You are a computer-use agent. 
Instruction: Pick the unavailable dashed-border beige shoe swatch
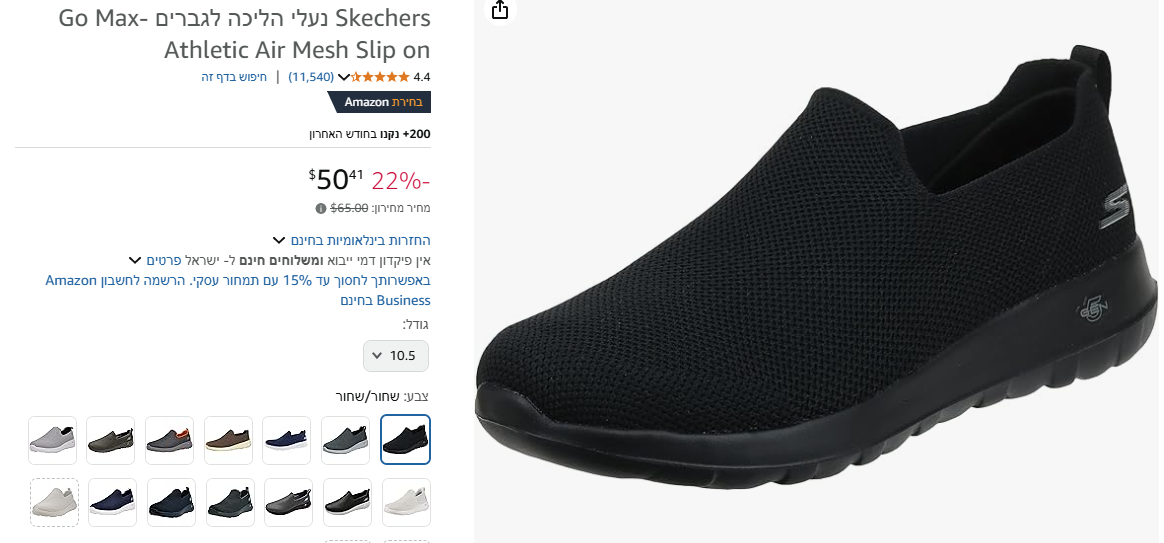pyautogui.click(x=54, y=502)
